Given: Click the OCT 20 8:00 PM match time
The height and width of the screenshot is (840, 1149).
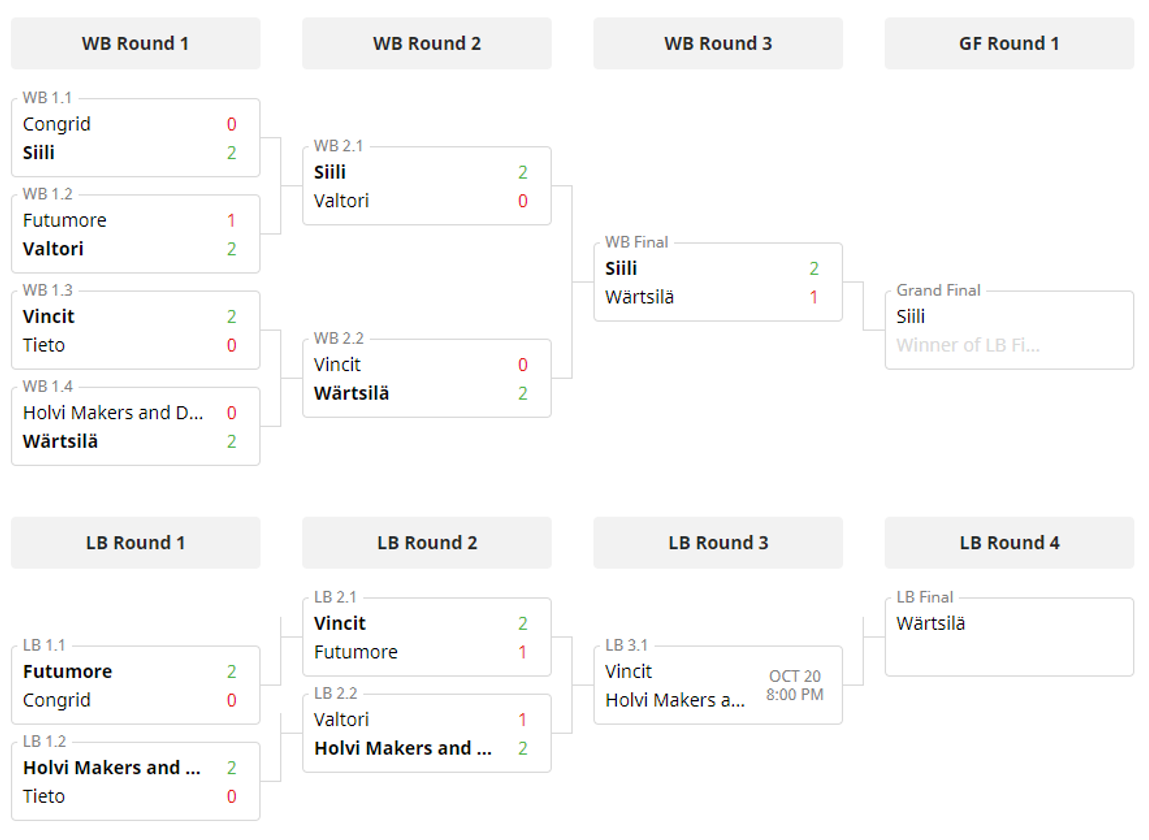Looking at the screenshot, I should coord(795,685).
